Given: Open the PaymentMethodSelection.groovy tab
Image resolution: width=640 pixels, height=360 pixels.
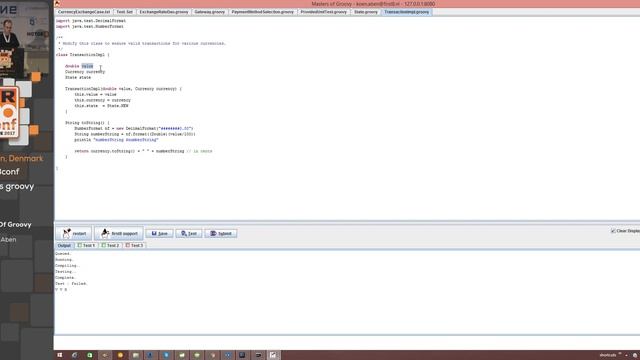Looking at the screenshot, I should 262,12.
